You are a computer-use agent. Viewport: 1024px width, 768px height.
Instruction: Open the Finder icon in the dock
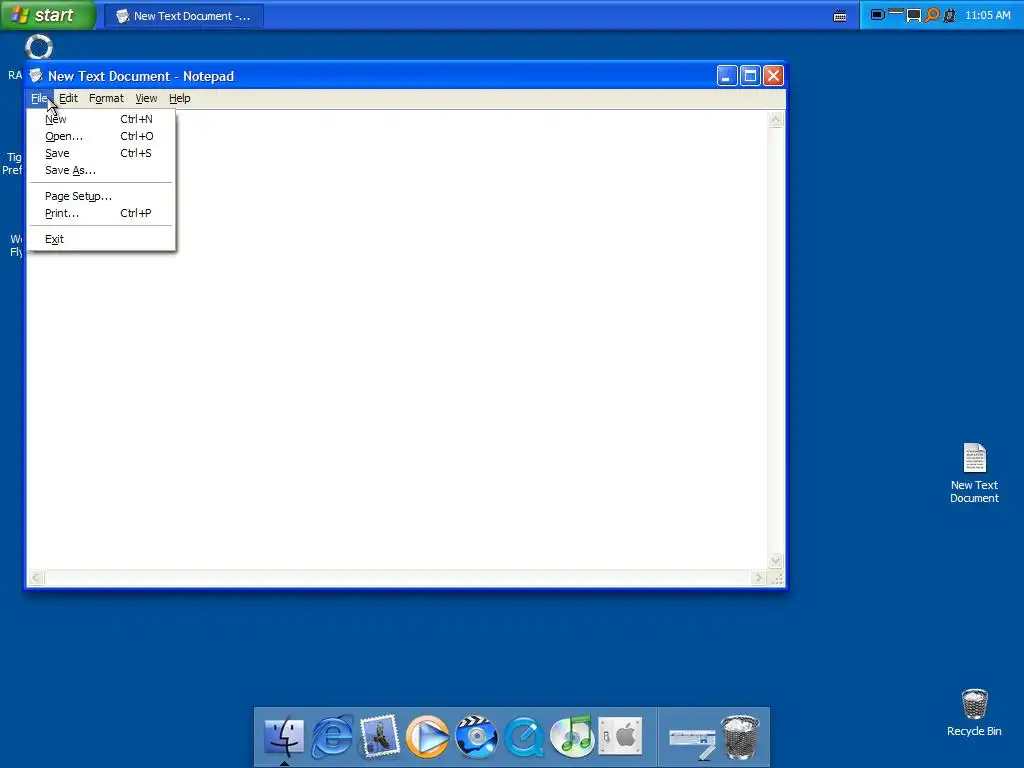coord(284,737)
